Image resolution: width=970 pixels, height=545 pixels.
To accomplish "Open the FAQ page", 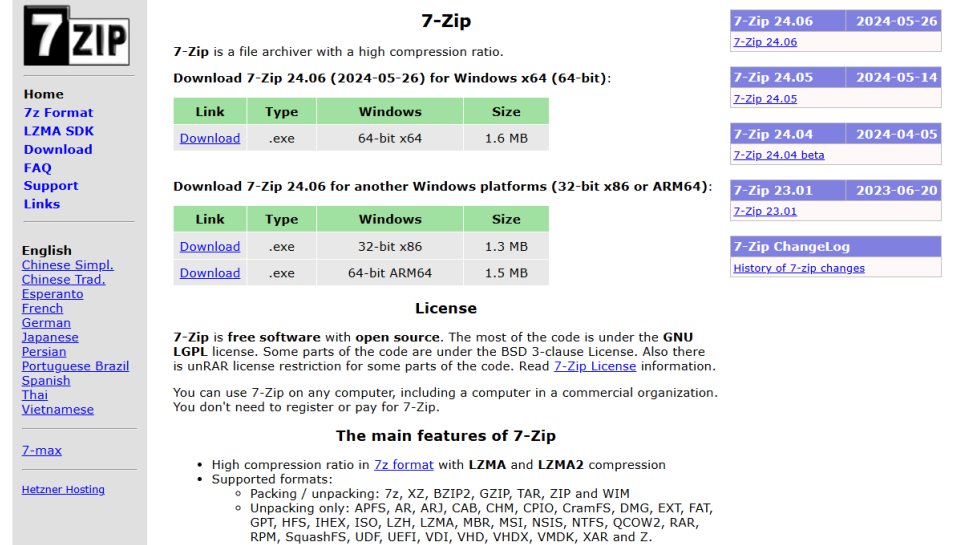I will (38, 168).
